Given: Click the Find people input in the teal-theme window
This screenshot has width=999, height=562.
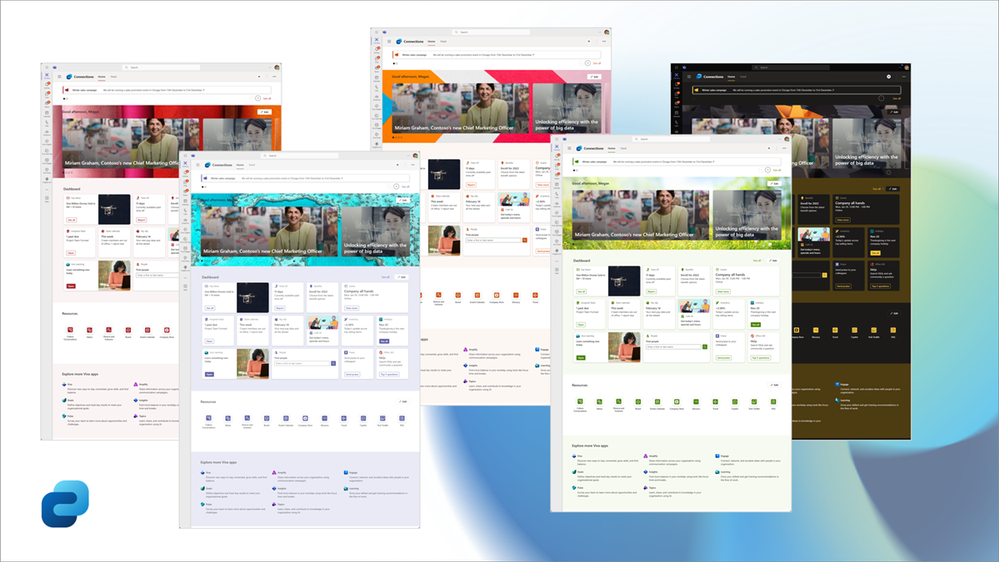Looking at the screenshot, I should pos(303,363).
